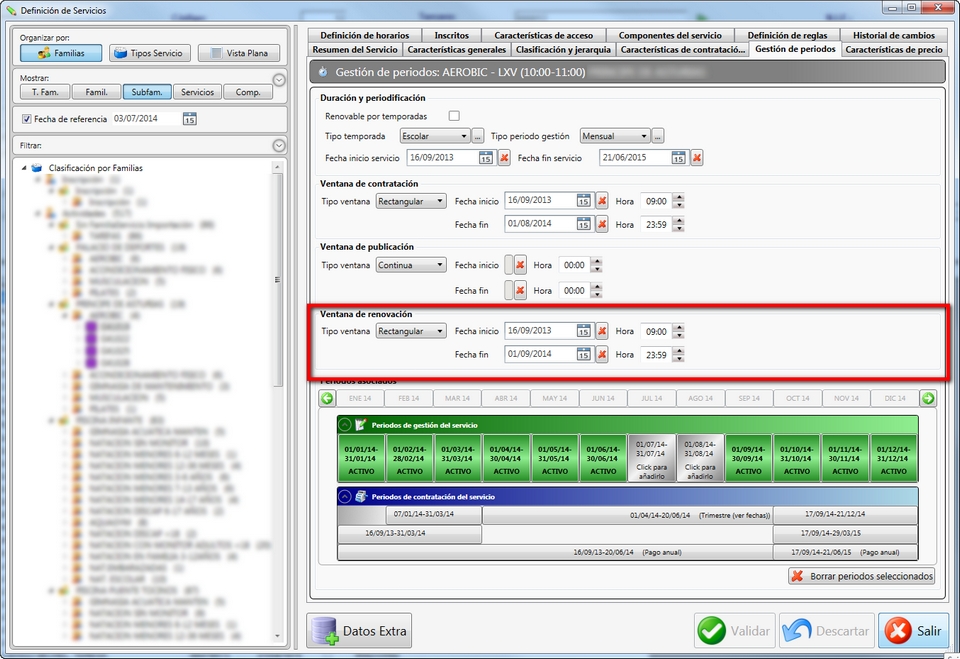Viewport: 960px width, 659px height.
Task: Open Resumen del Servicio tab
Action: coord(355,50)
